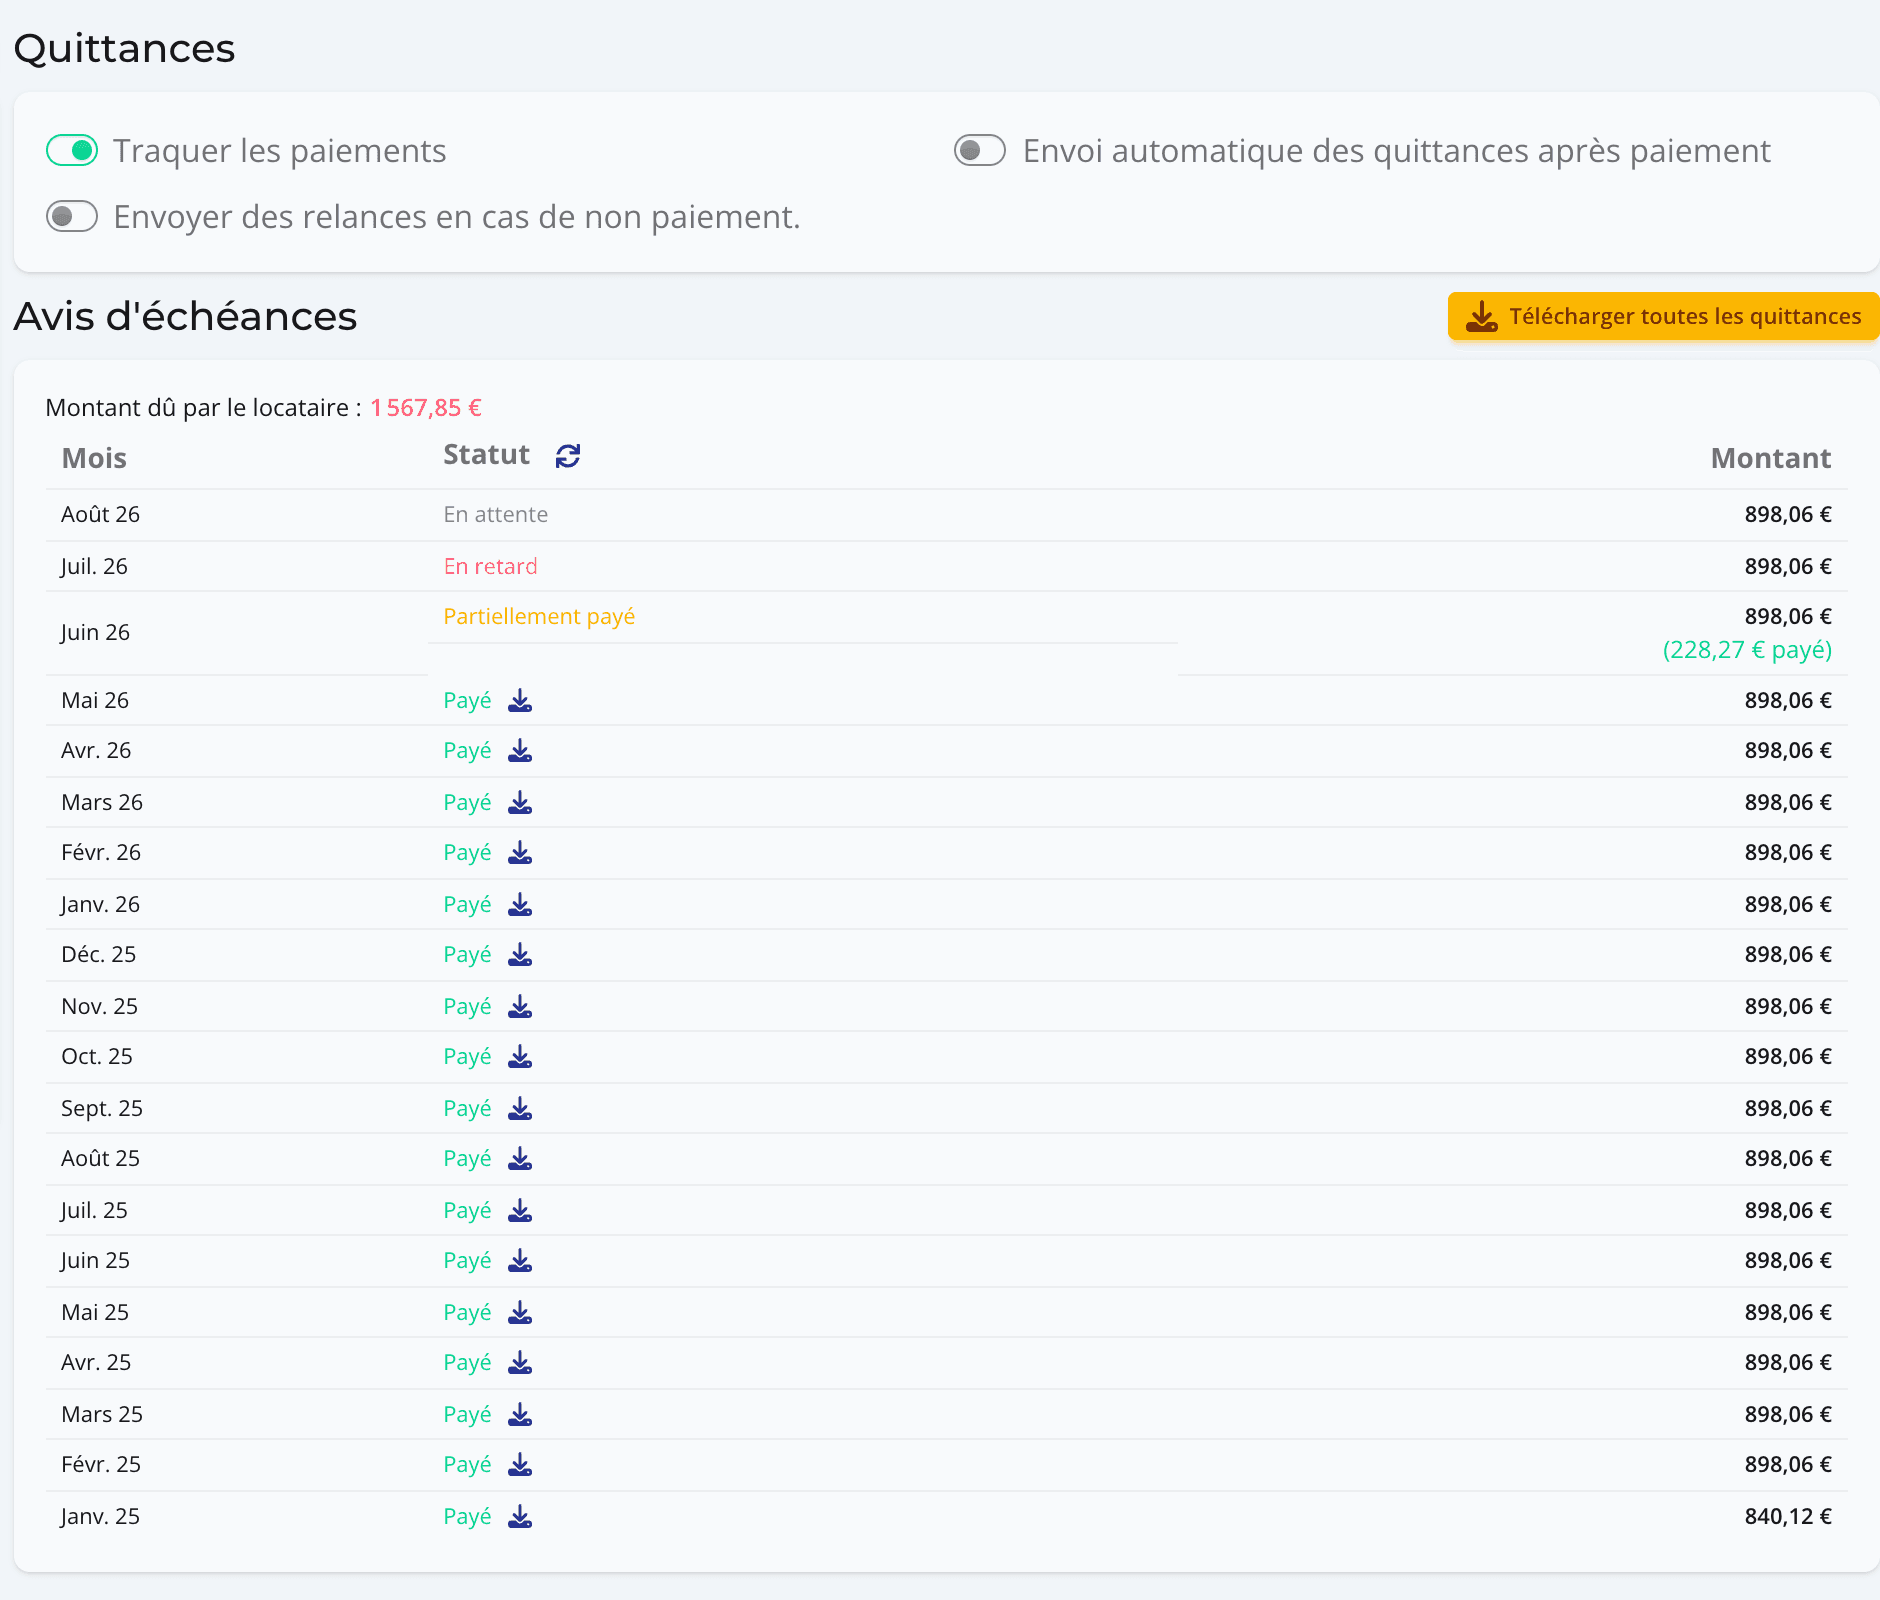Select the 'Juil. 26' month cell
This screenshot has width=1880, height=1600.
94,567
